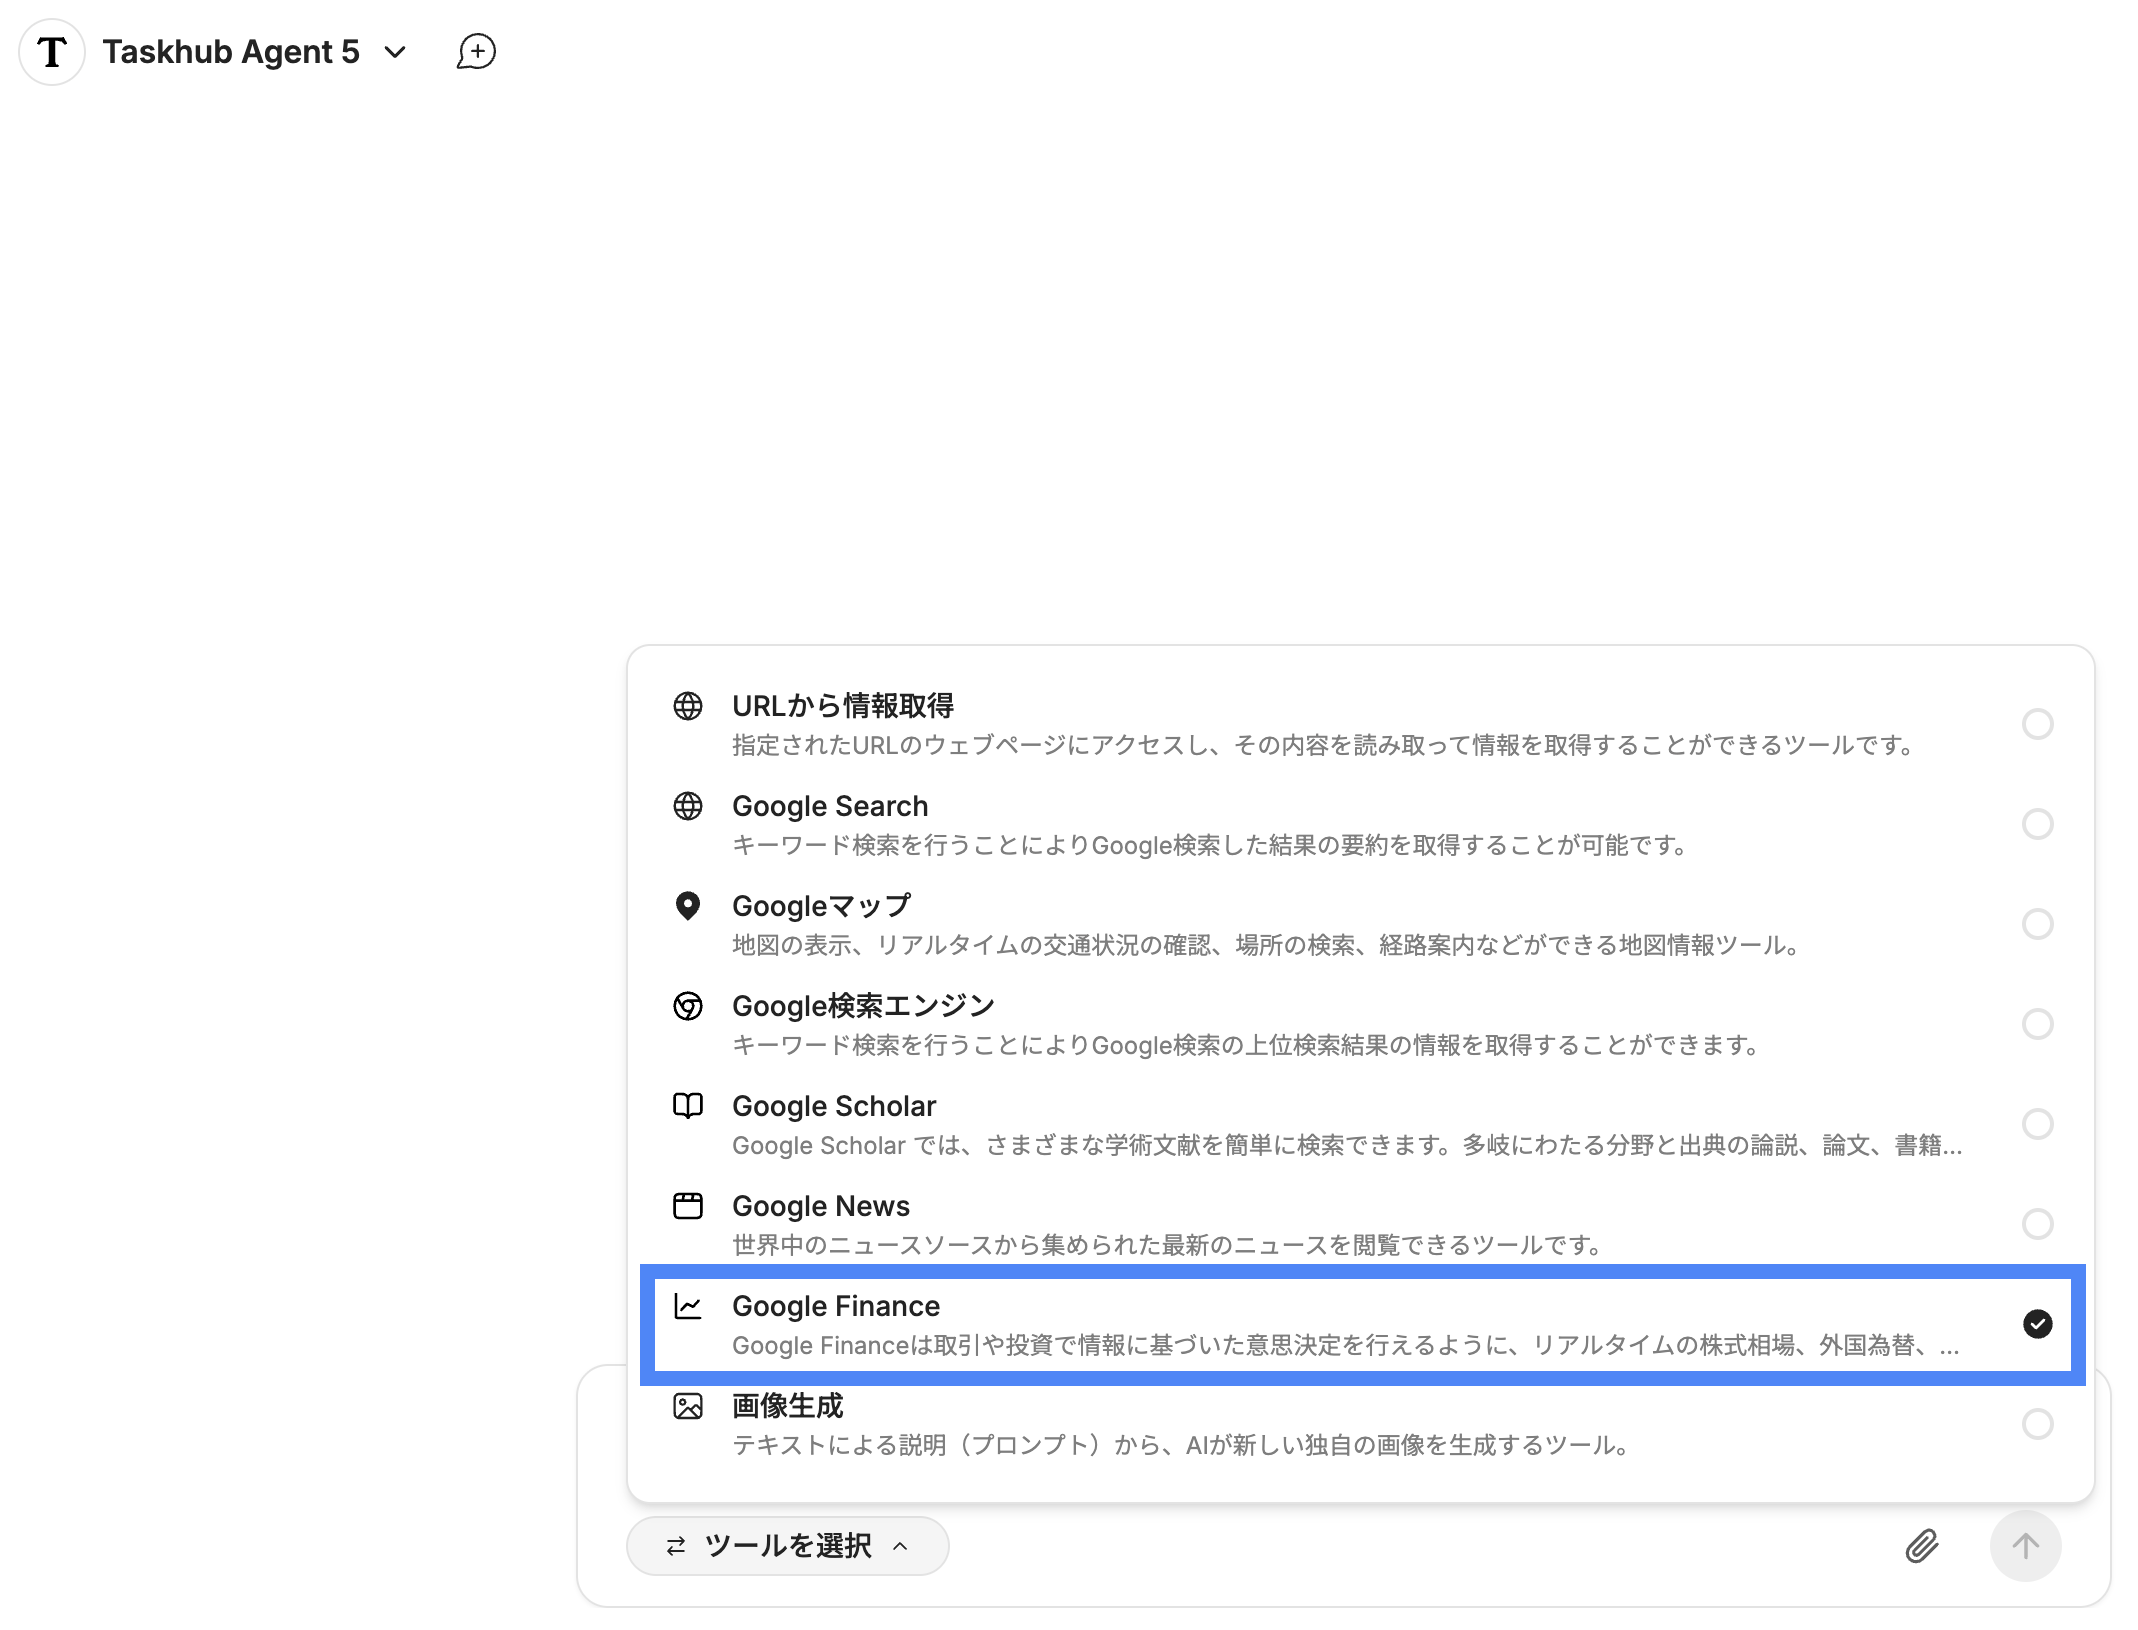The height and width of the screenshot is (1630, 2138).
Task: Enable the URLから情報取得 radio button
Action: 2037,724
